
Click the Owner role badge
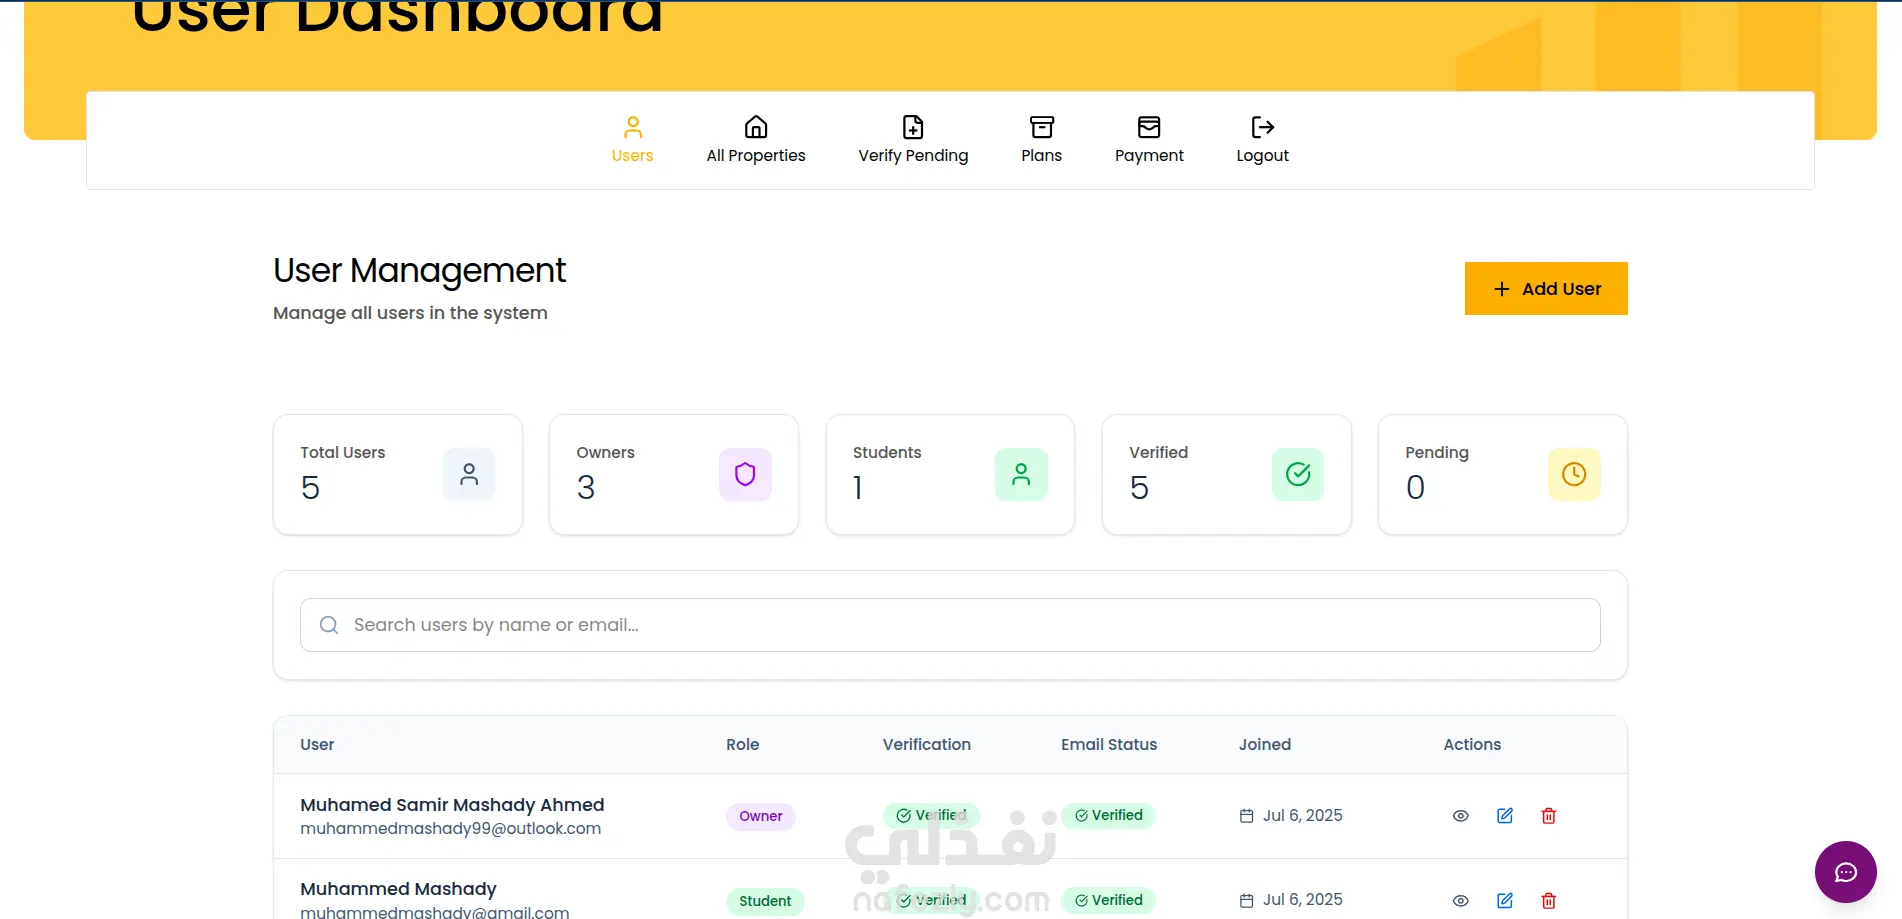click(x=761, y=816)
